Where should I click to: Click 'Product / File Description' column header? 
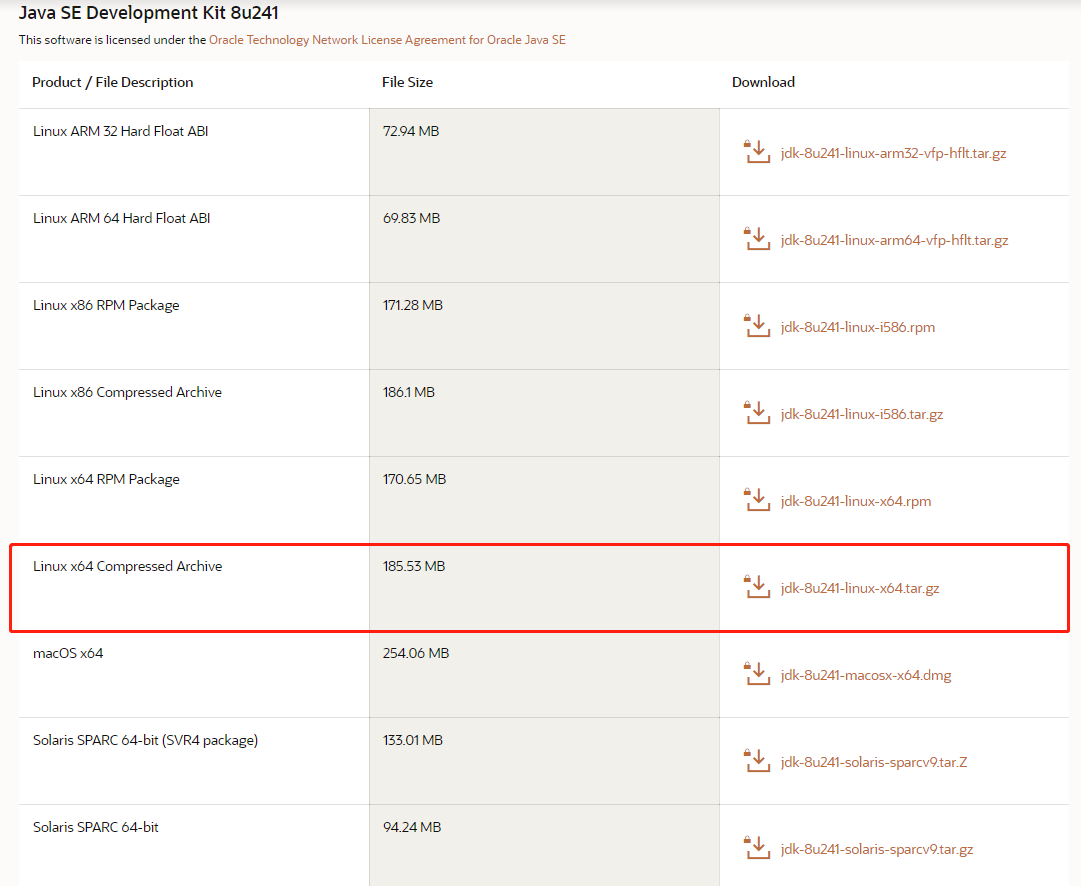(112, 82)
